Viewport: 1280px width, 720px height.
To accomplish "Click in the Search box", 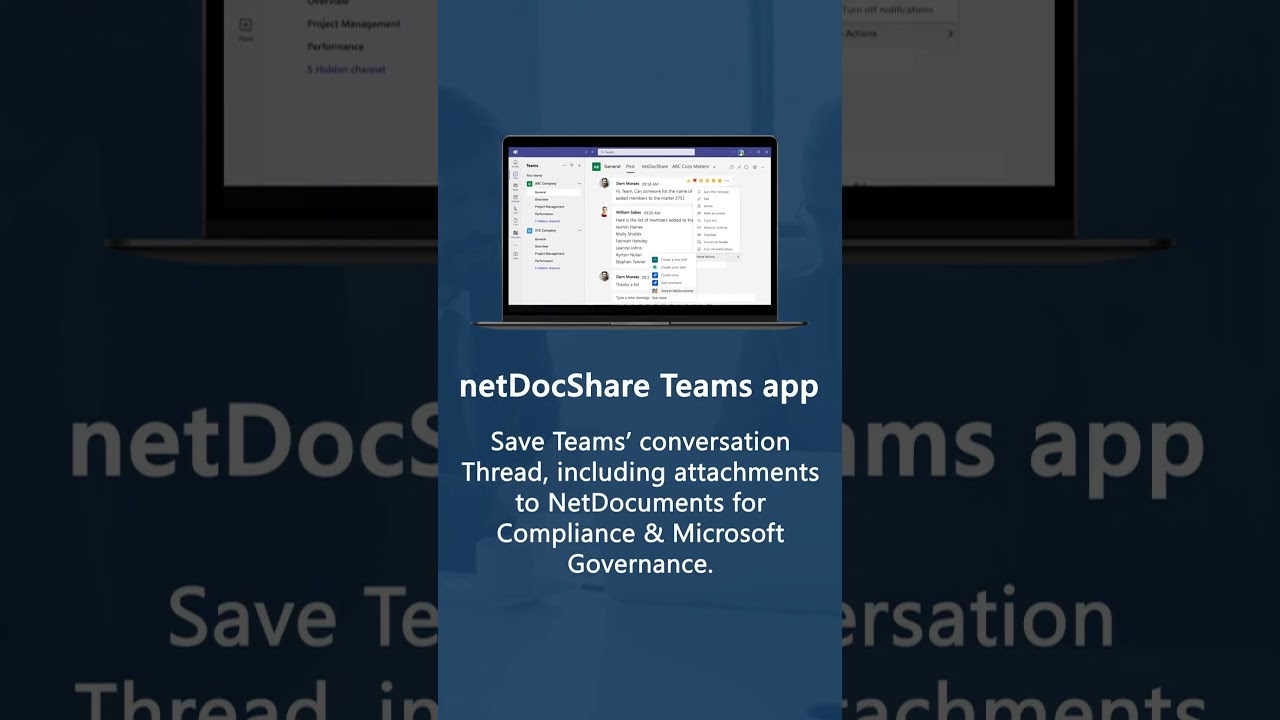I will pos(646,152).
